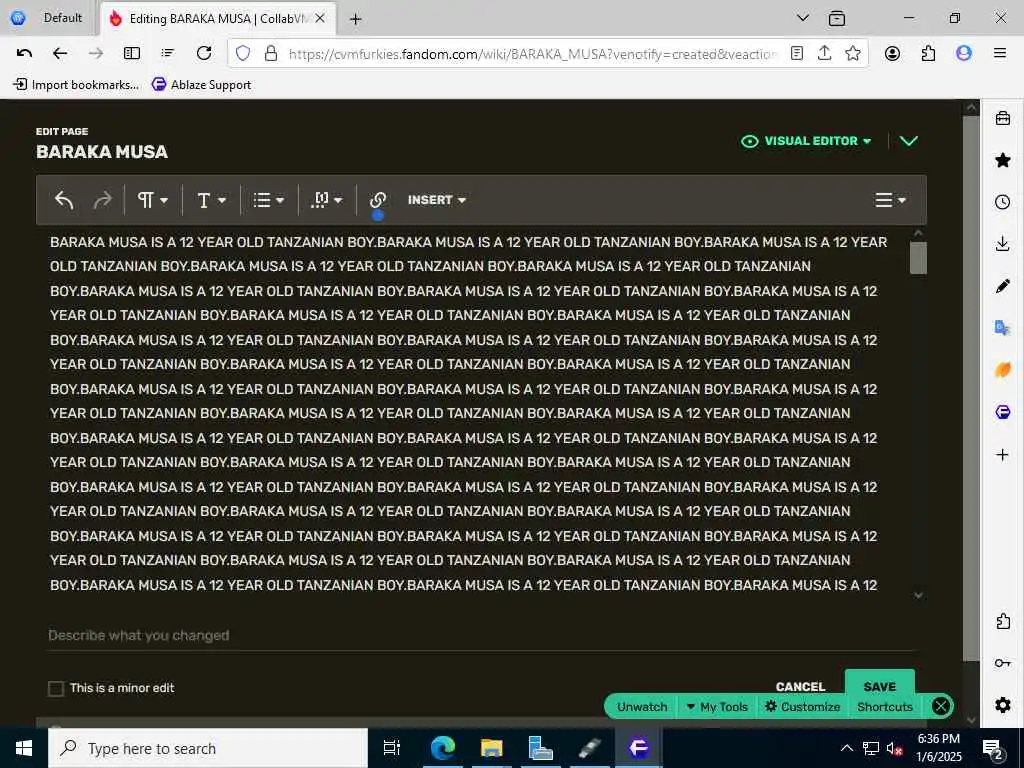Screen dimensions: 1024x768
Task: Bookmark this page with star
Action: [852, 54]
